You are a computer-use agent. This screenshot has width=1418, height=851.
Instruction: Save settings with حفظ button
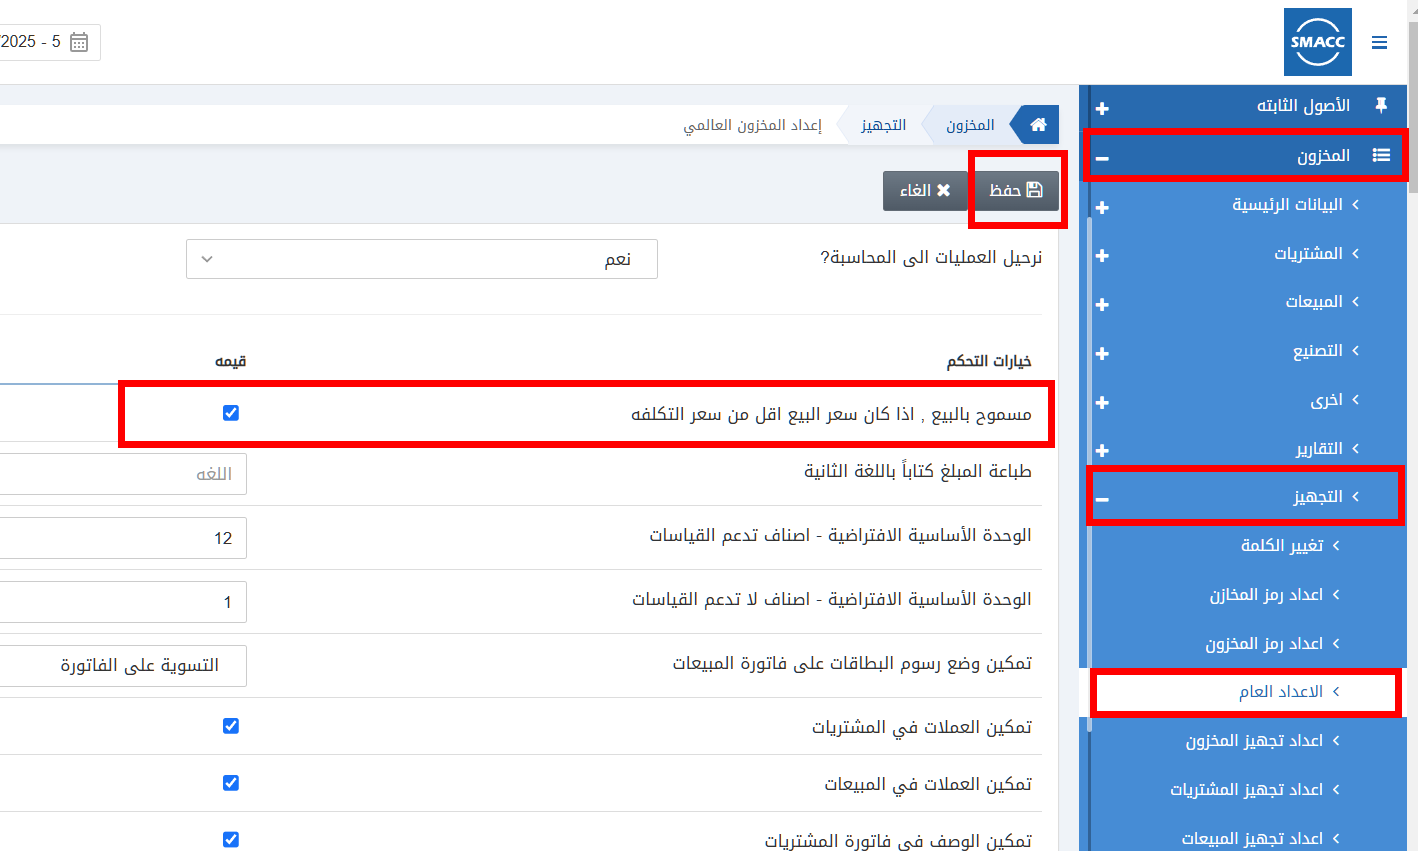(x=1016, y=190)
